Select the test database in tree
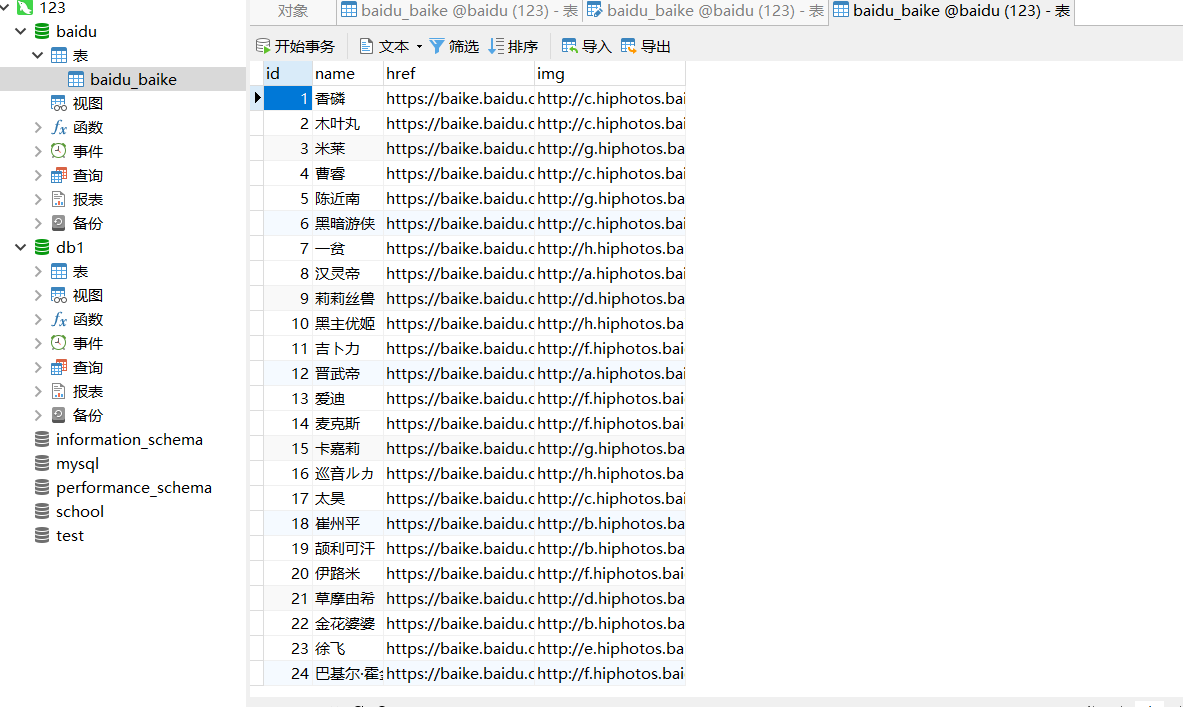The image size is (1183, 707). point(69,536)
